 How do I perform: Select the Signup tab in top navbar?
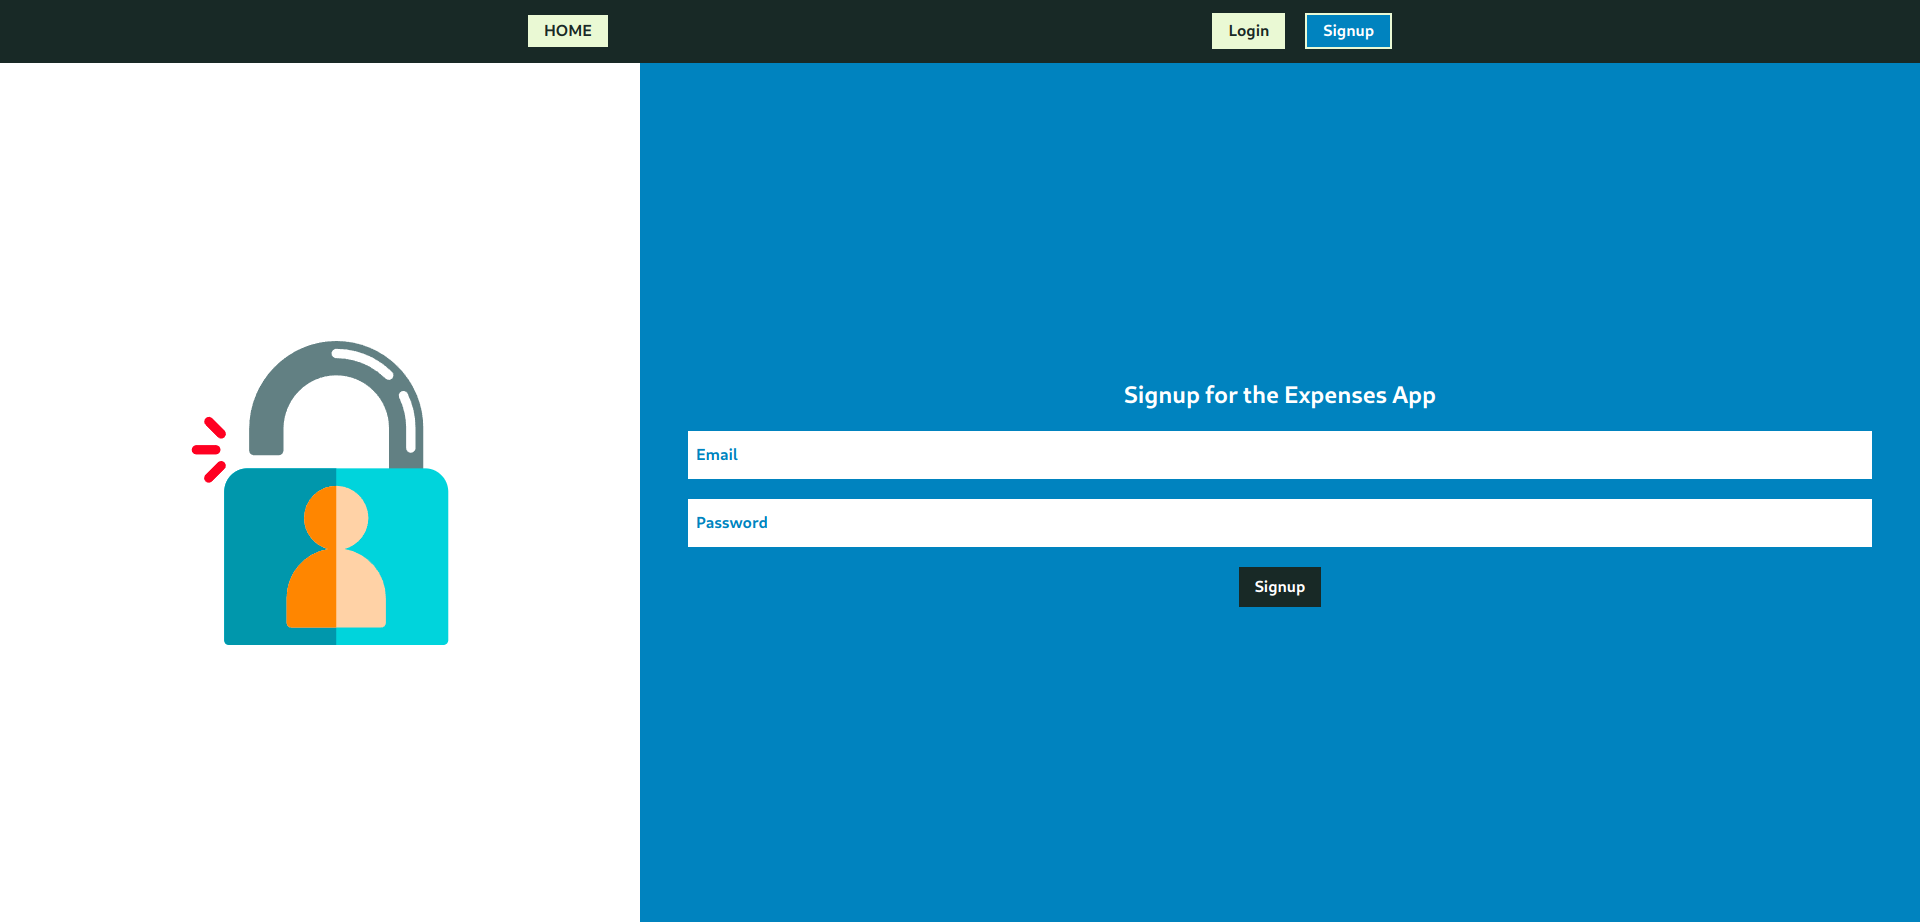[x=1347, y=31]
